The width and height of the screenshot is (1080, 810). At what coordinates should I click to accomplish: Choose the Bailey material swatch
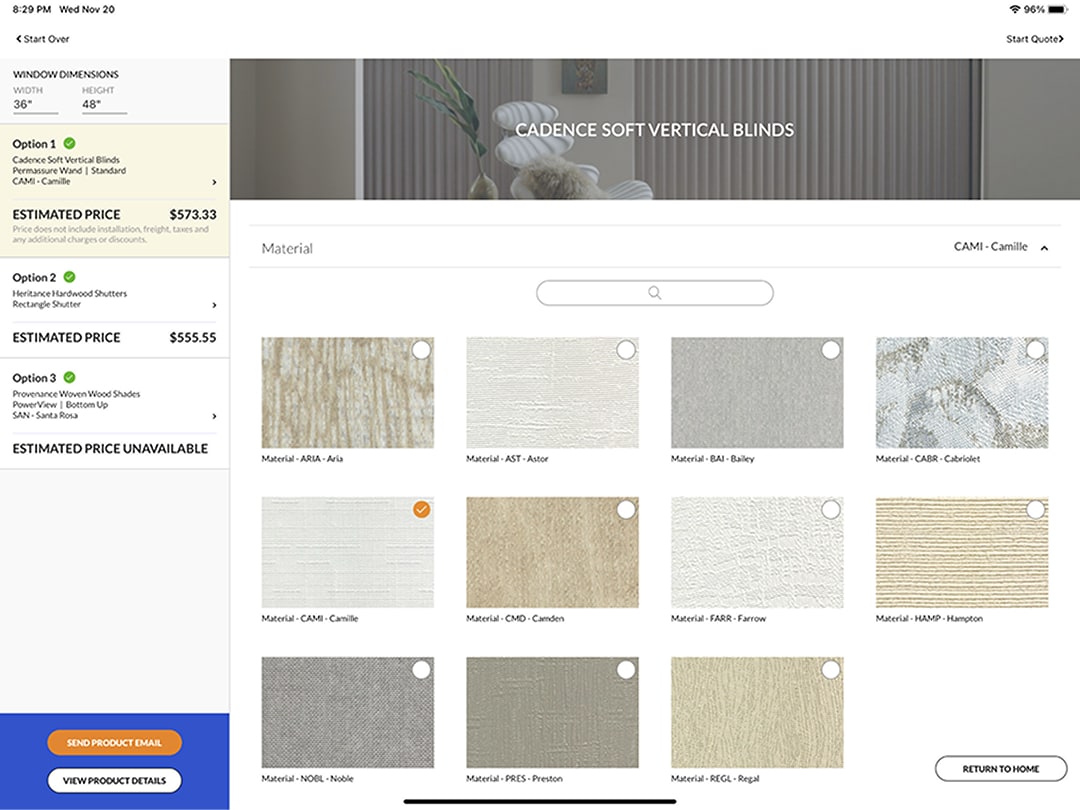[x=757, y=393]
